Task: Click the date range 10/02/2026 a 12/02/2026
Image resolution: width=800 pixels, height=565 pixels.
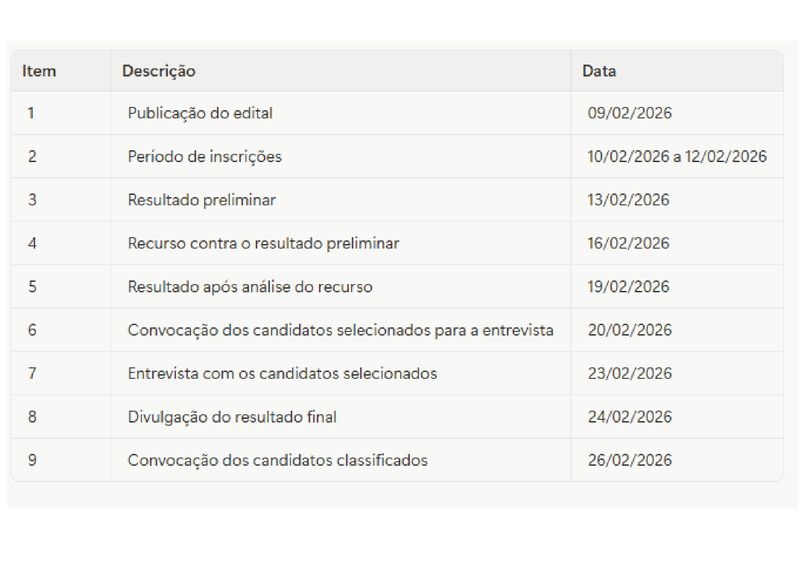Action: click(x=677, y=156)
